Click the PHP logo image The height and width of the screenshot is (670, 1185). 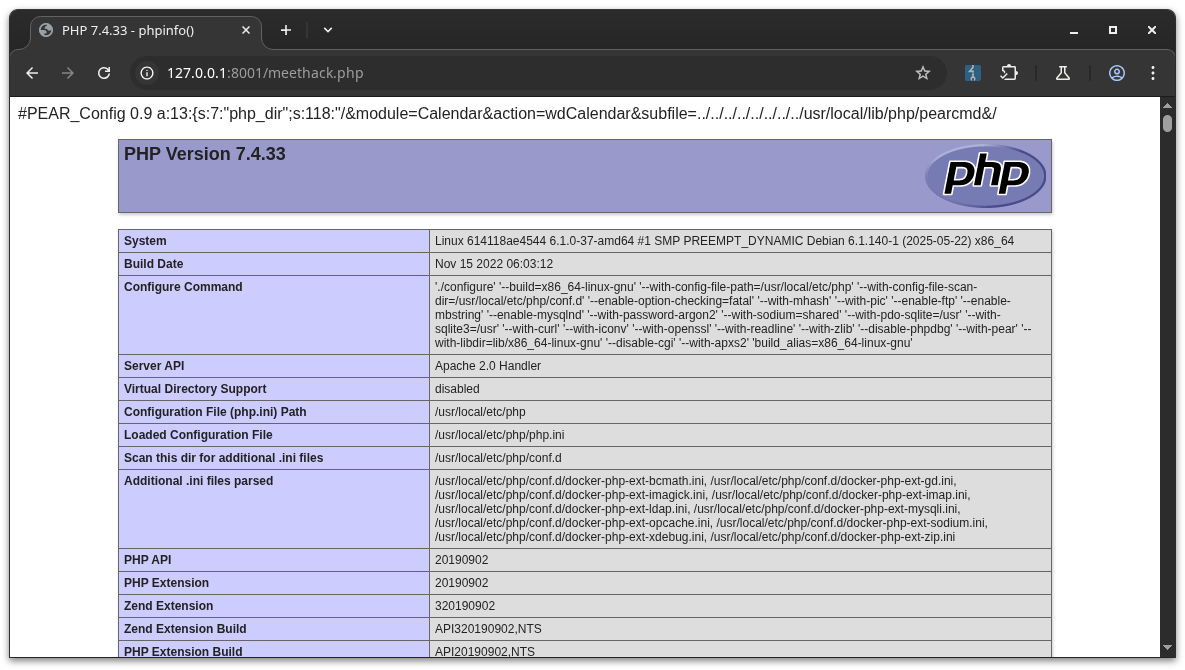coord(985,176)
